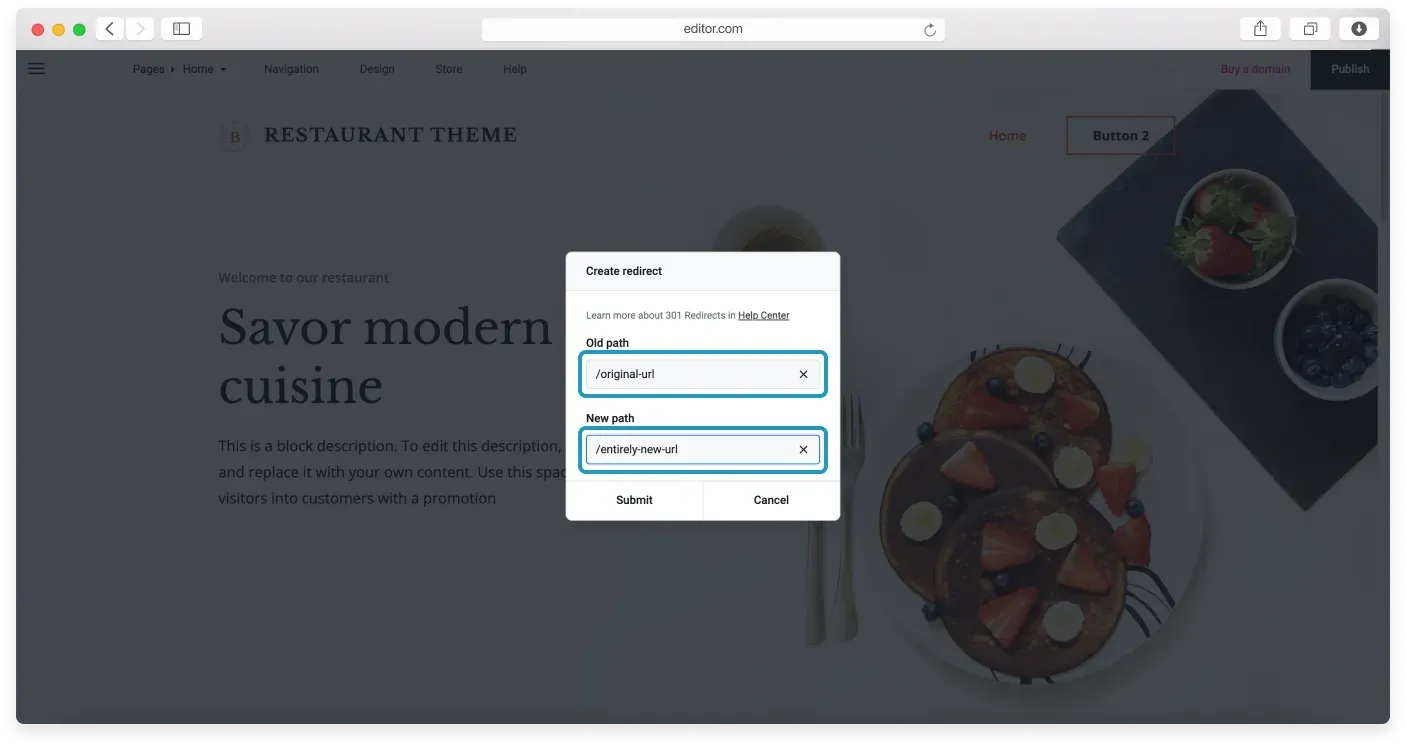Click the Create redirect dialog title
Viewport: 1406px width, 748px height.
624,271
